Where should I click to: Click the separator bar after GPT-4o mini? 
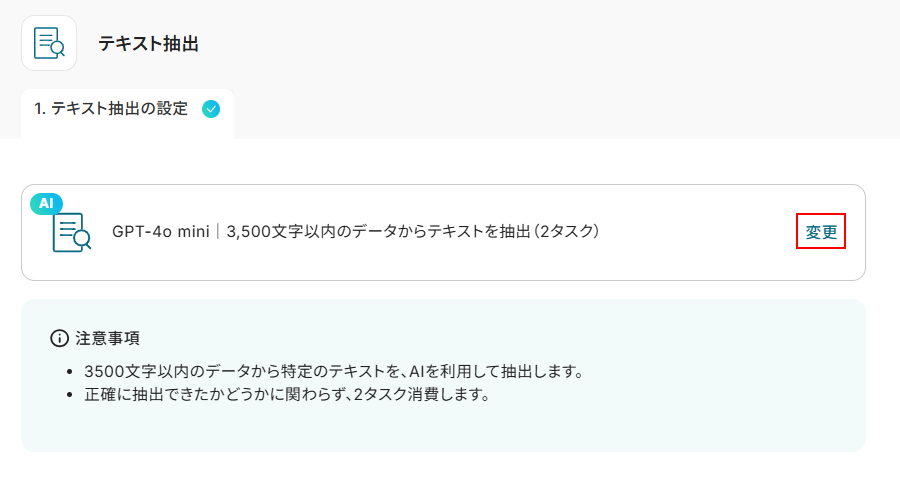(x=218, y=232)
